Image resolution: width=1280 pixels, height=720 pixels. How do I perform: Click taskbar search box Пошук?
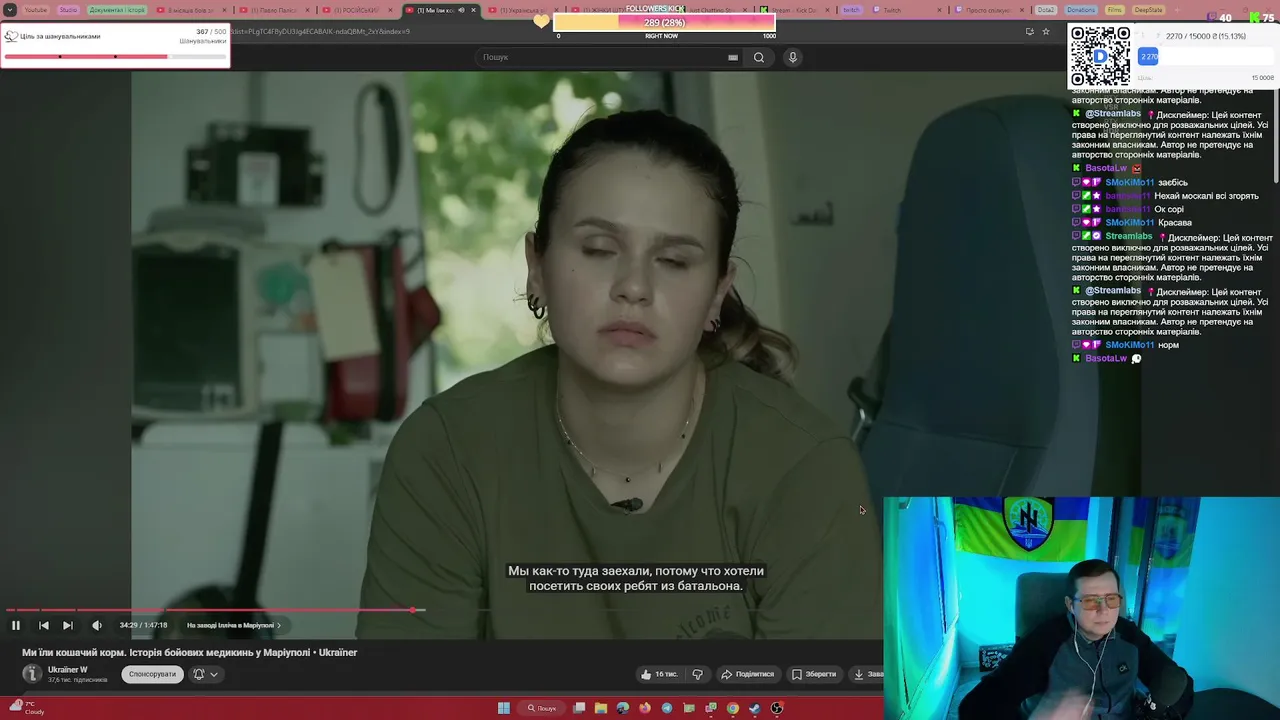pos(542,708)
